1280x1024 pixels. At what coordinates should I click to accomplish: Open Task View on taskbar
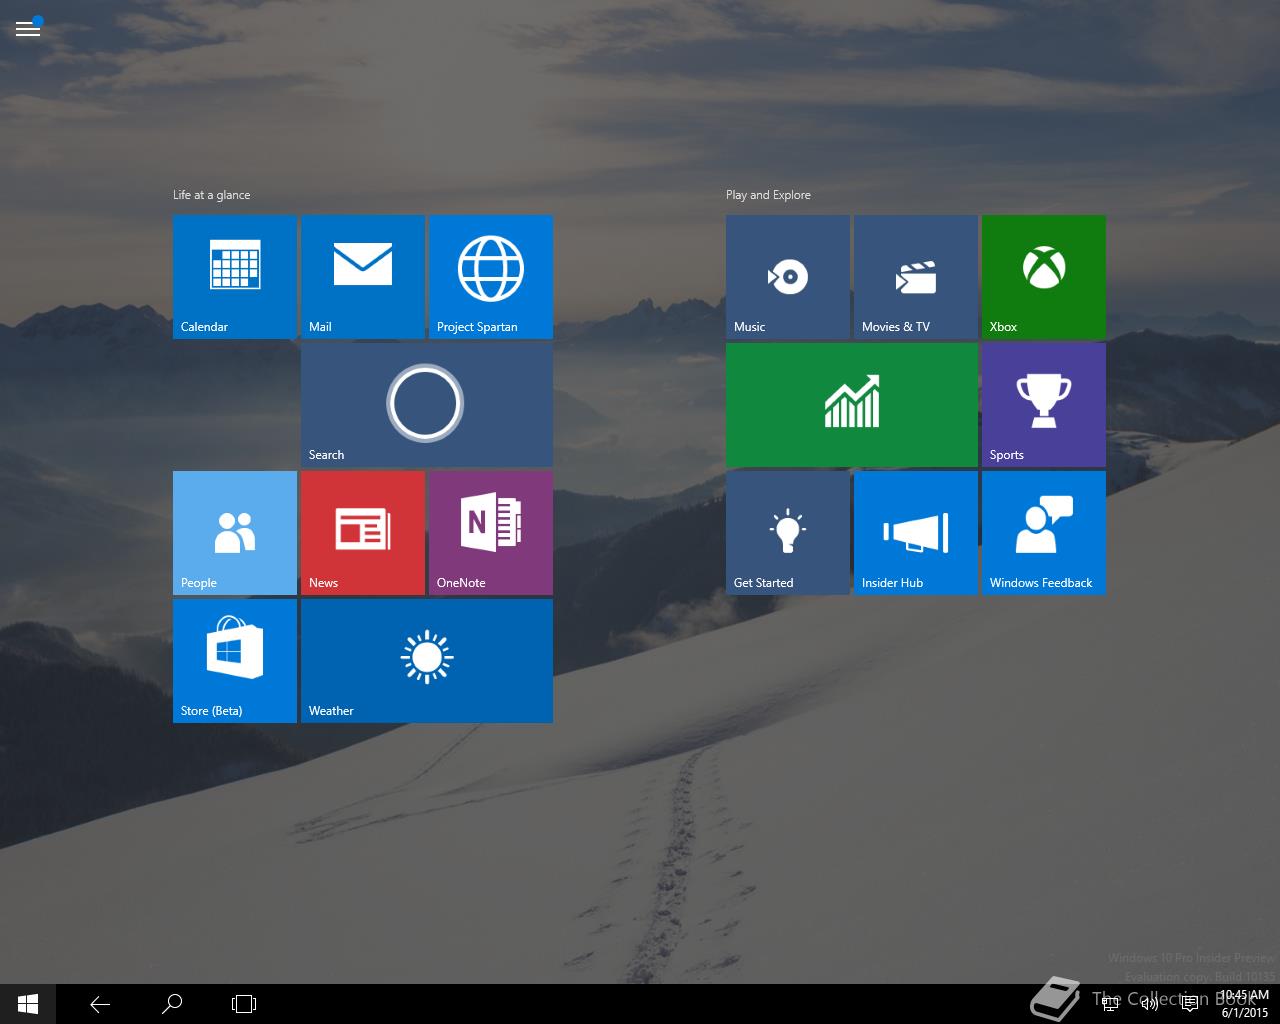pyautogui.click(x=244, y=1004)
